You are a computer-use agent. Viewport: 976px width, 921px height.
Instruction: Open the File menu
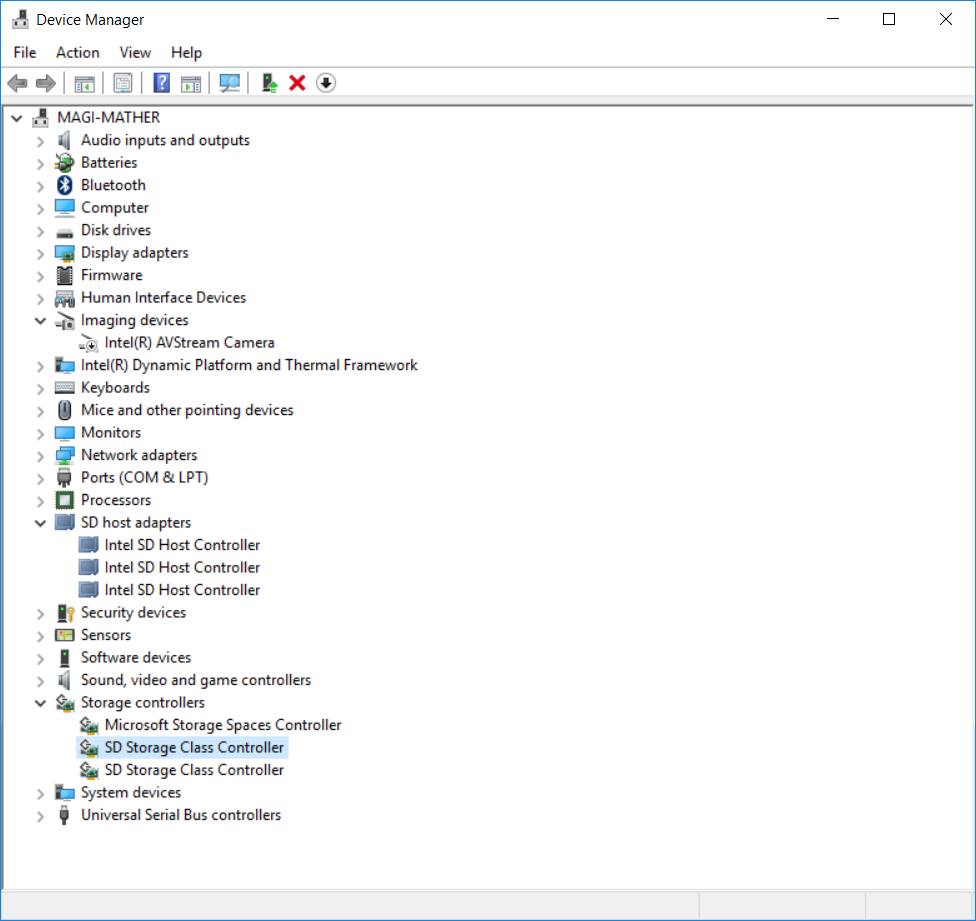click(25, 52)
